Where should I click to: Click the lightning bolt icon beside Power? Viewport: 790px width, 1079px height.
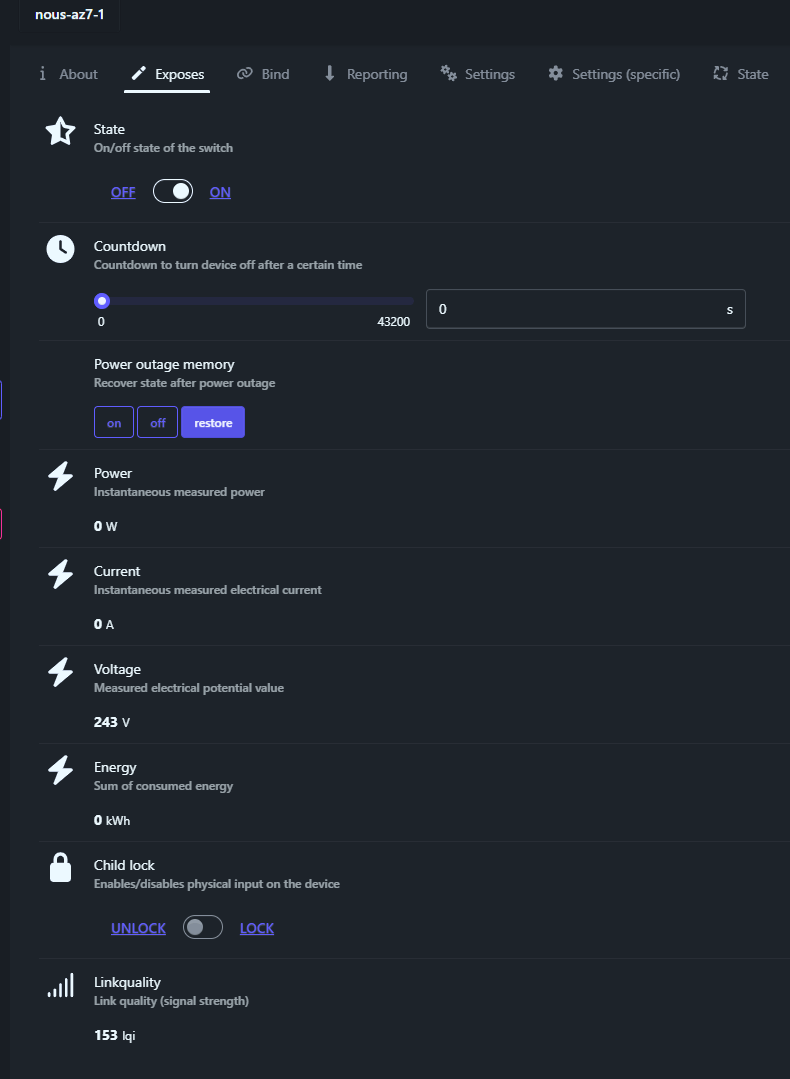(61, 476)
